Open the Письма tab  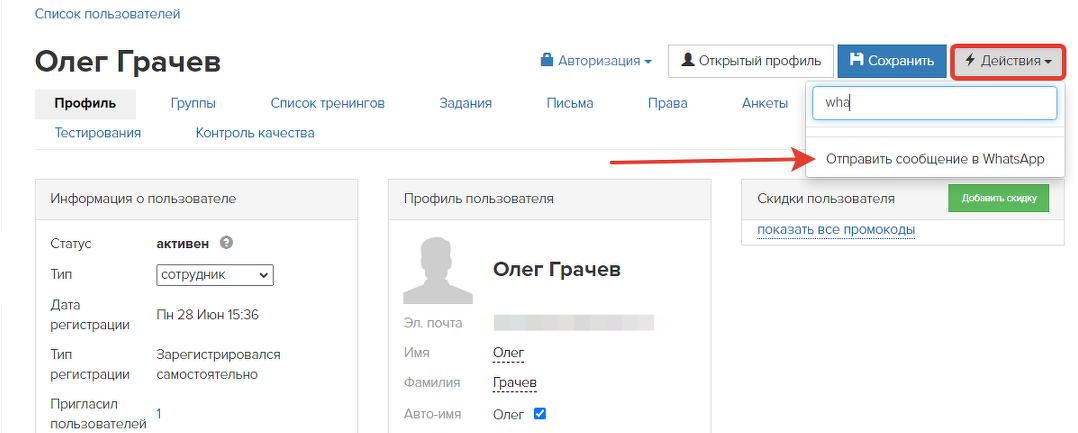point(570,103)
